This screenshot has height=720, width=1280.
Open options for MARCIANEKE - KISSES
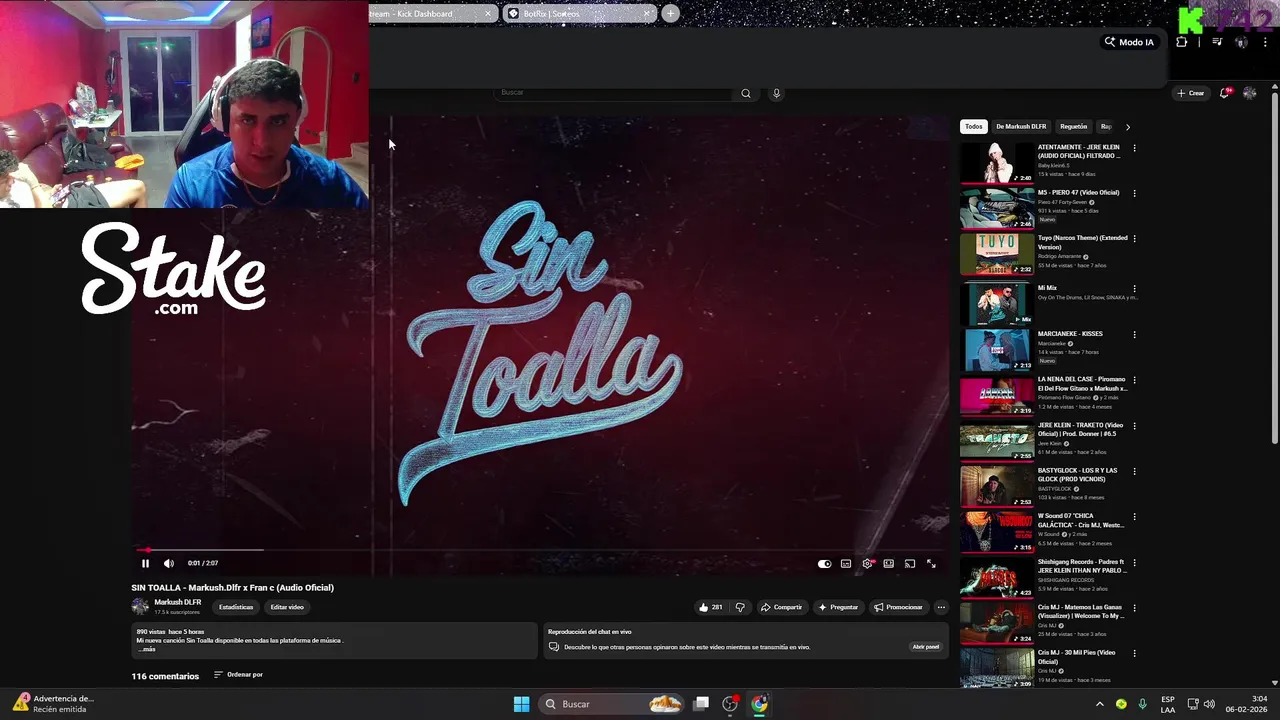click(x=1134, y=335)
